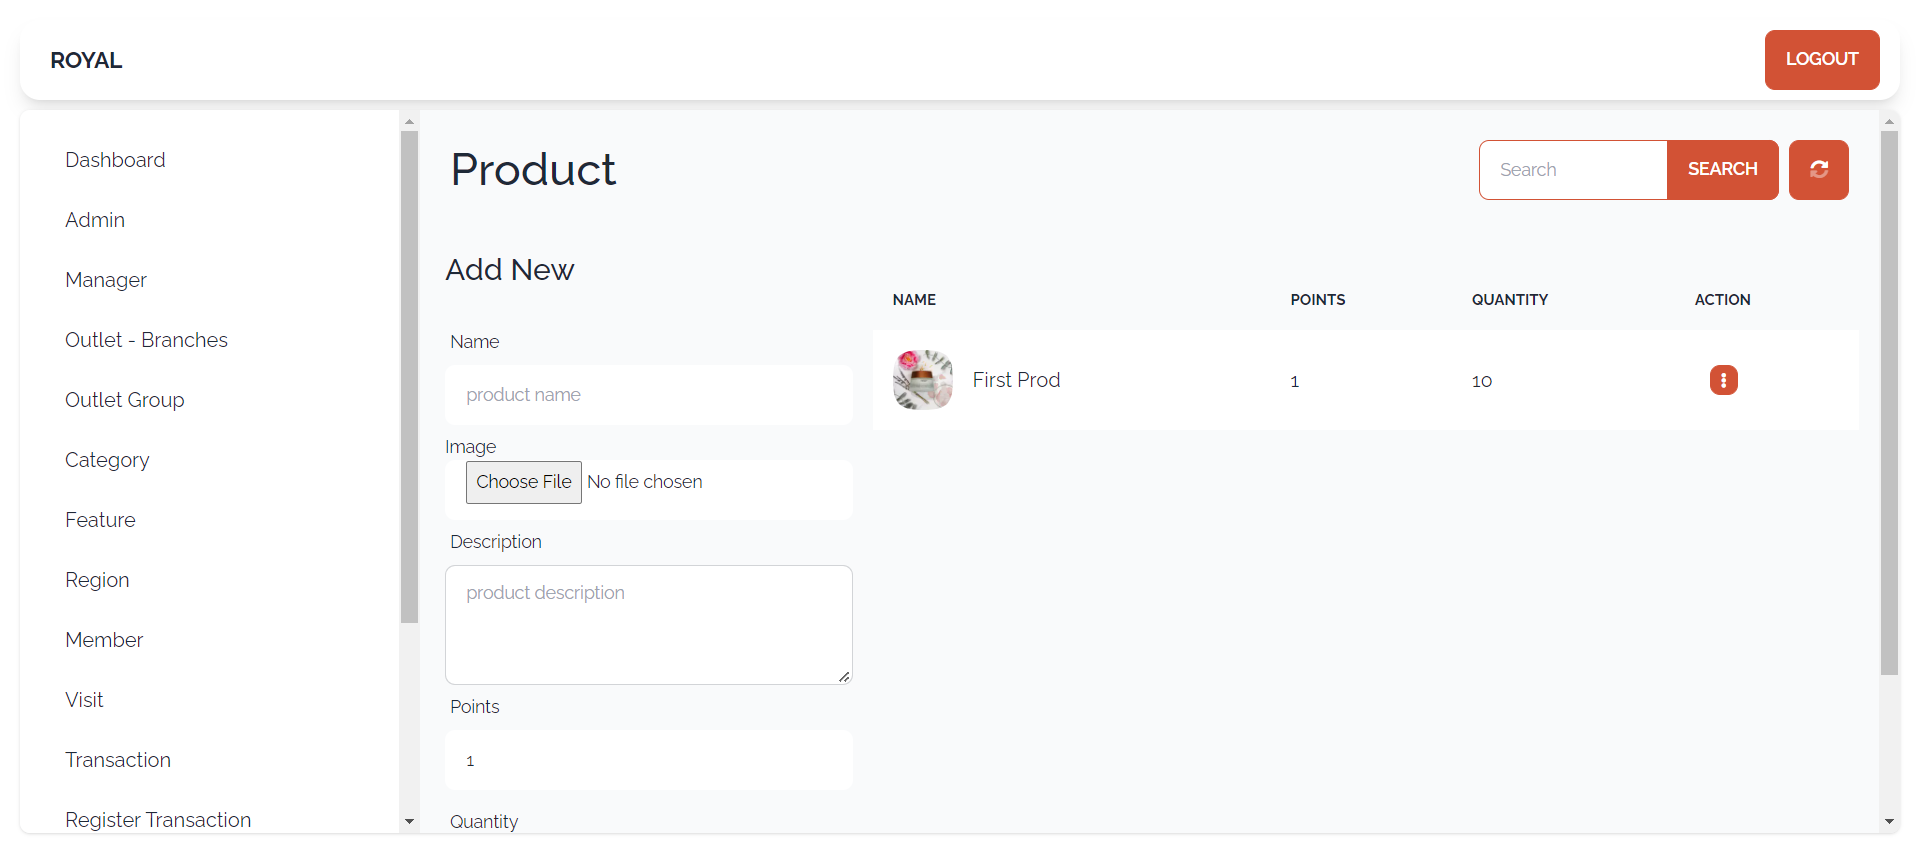Select Category in the sidebar
The height and width of the screenshot is (860, 1920).
click(107, 460)
